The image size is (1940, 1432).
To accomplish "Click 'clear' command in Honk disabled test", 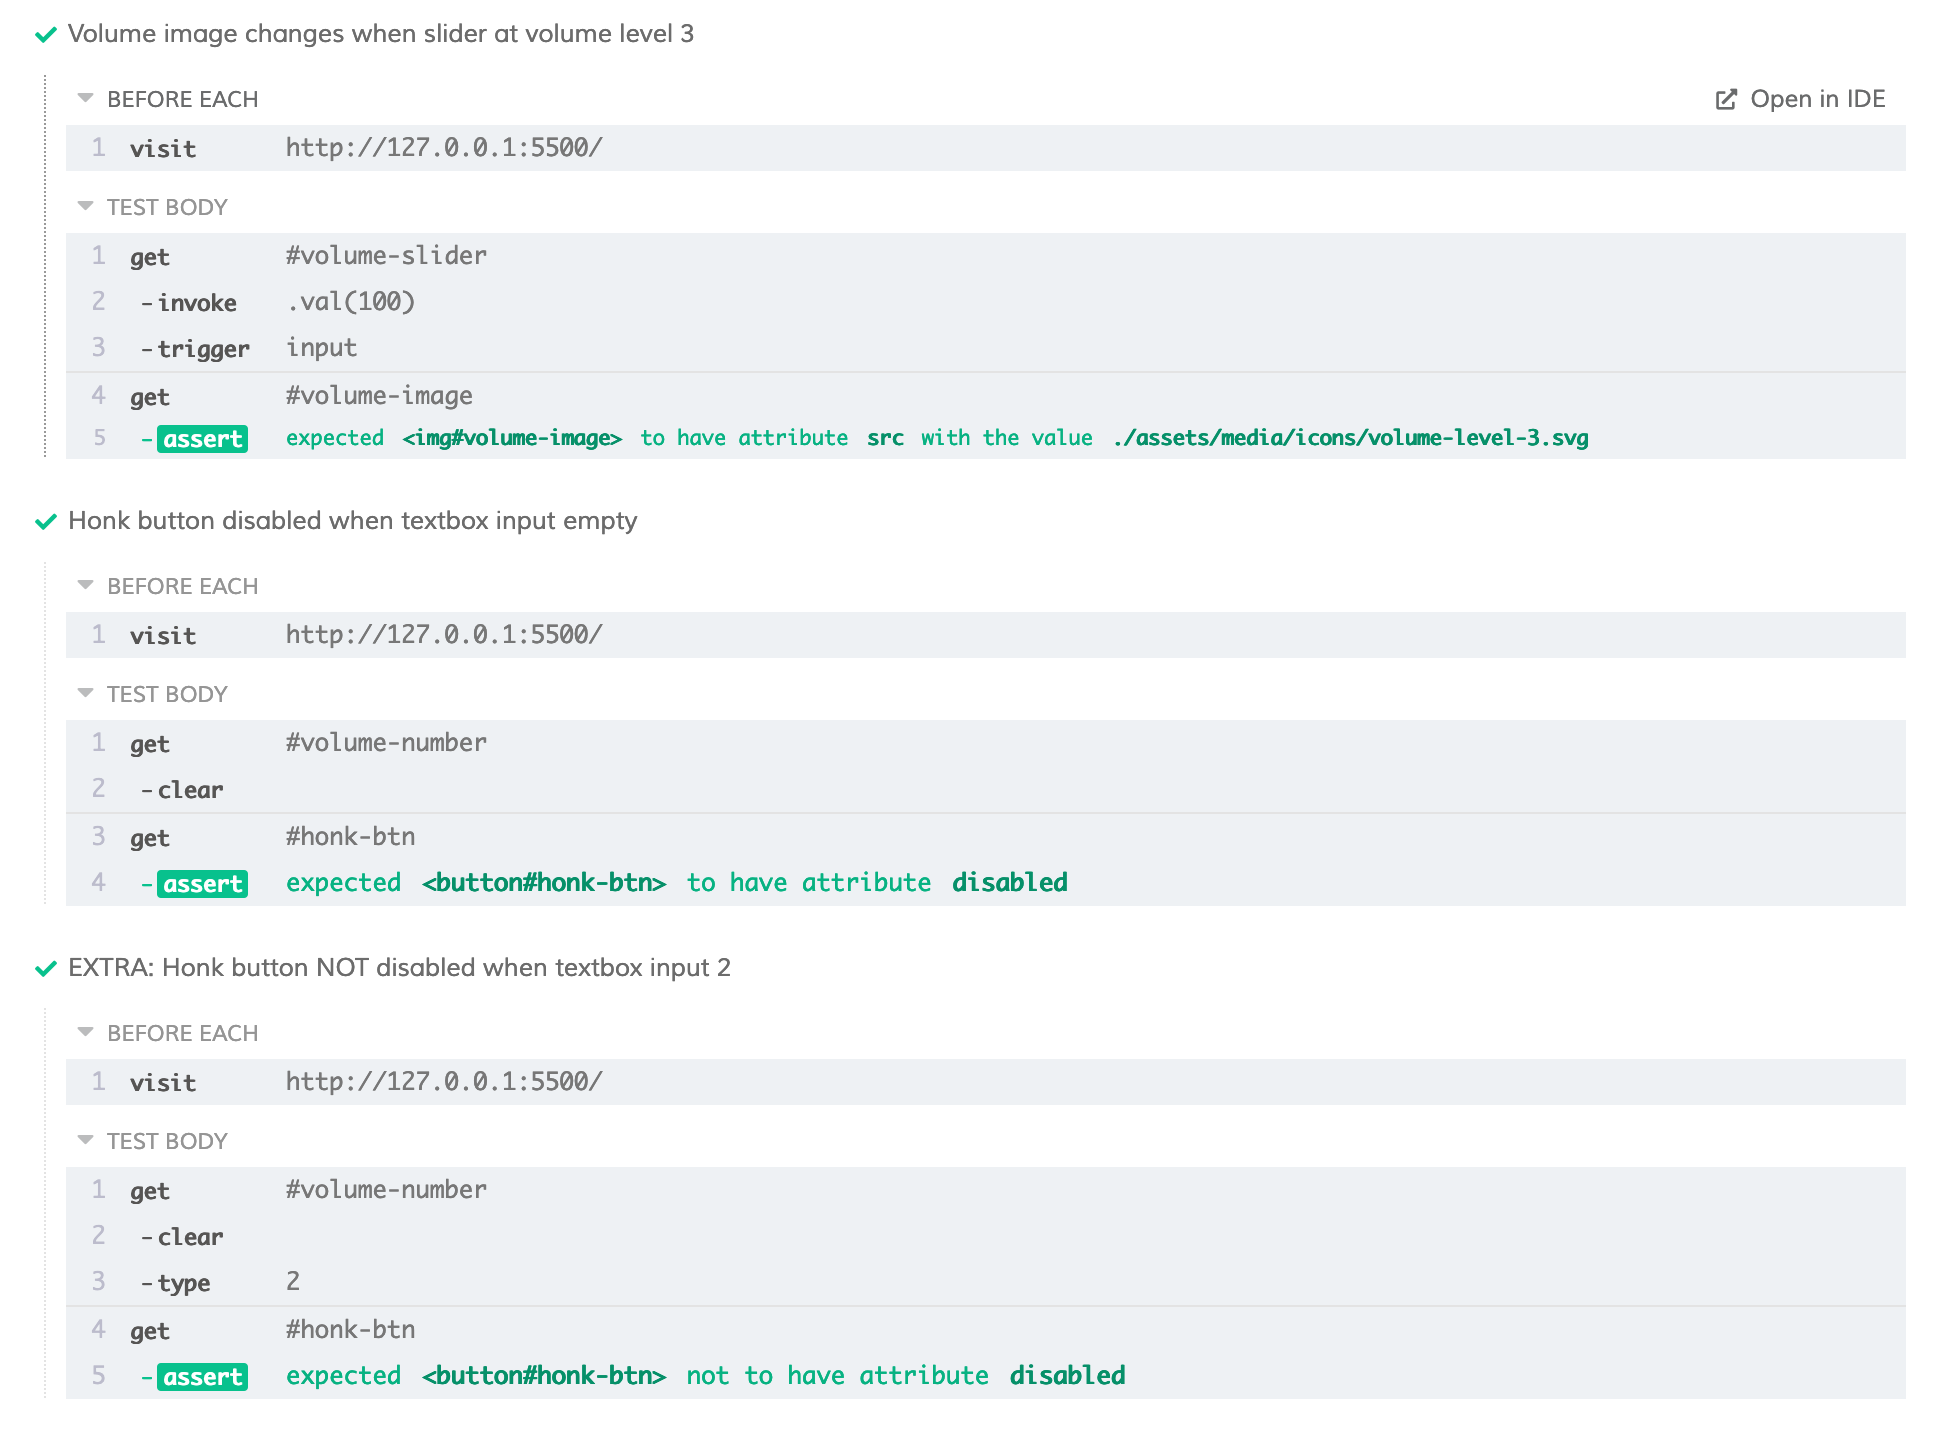I will [x=986, y=789].
